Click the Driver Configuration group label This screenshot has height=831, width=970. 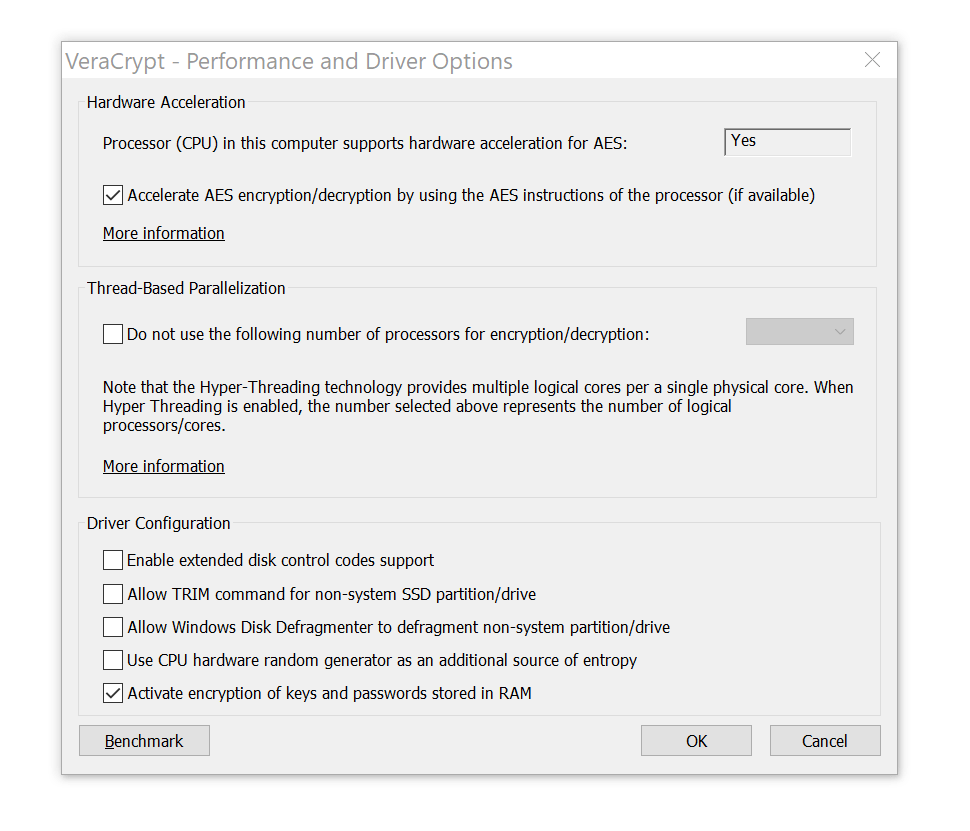[x=158, y=523]
